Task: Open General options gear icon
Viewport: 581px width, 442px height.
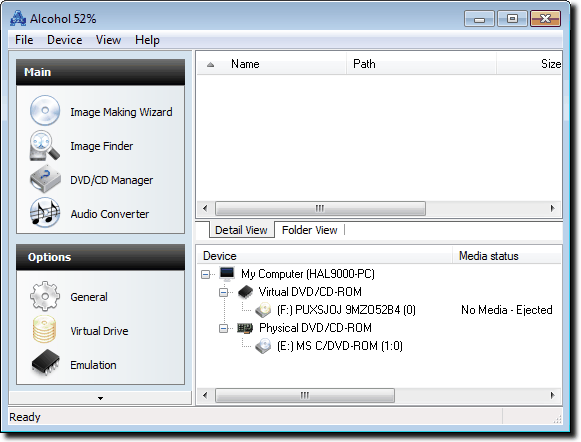Action: (x=45, y=296)
